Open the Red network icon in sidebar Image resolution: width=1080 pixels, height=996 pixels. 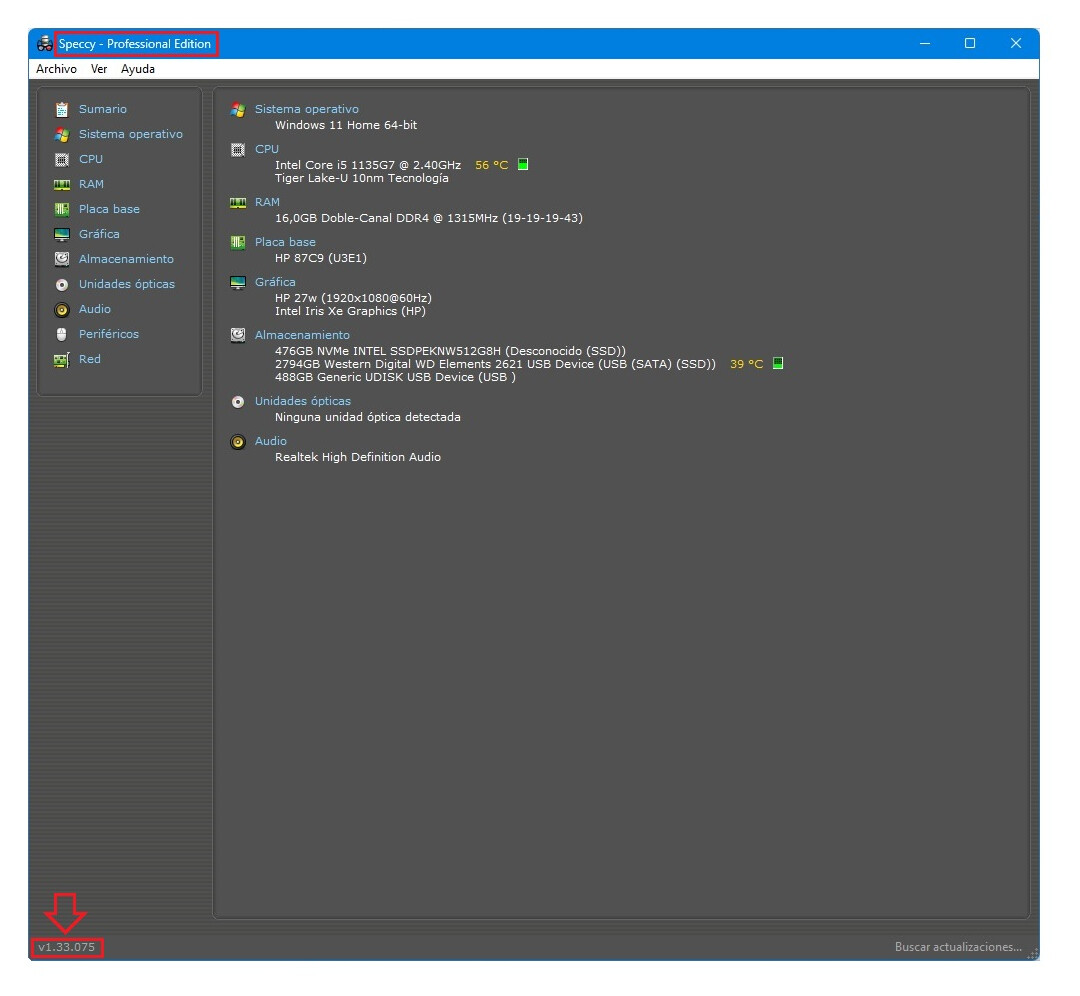(x=61, y=360)
